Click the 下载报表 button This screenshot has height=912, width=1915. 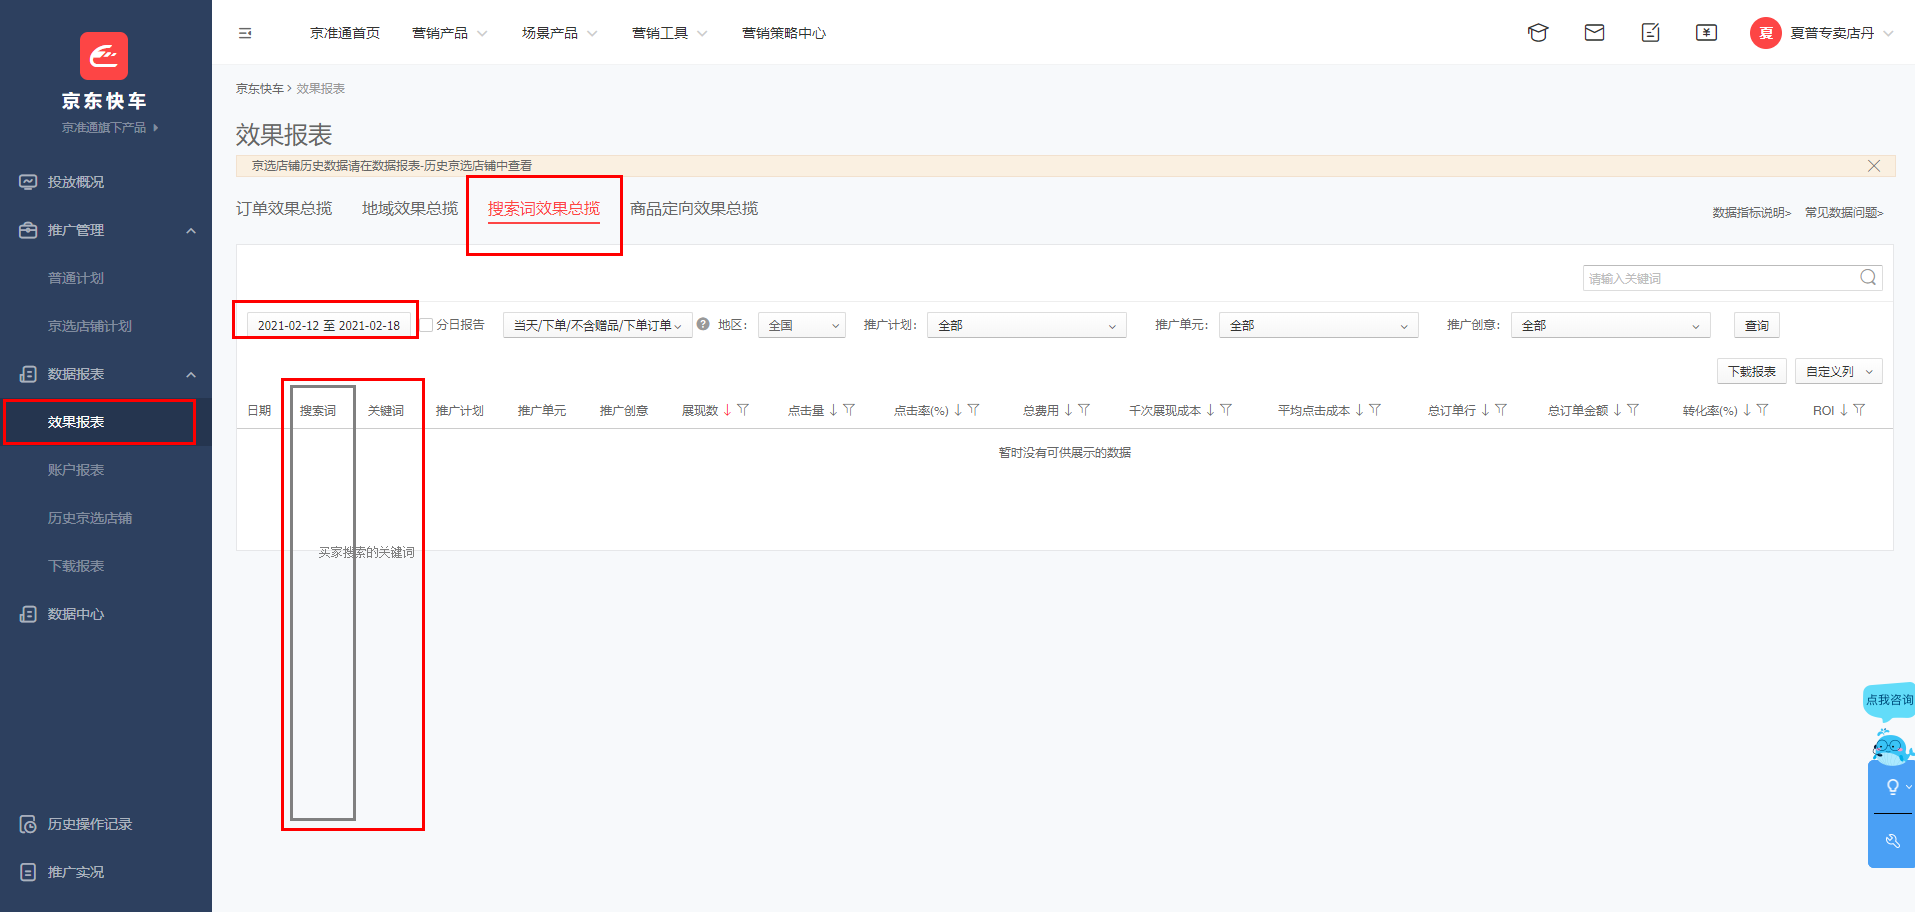(1752, 371)
